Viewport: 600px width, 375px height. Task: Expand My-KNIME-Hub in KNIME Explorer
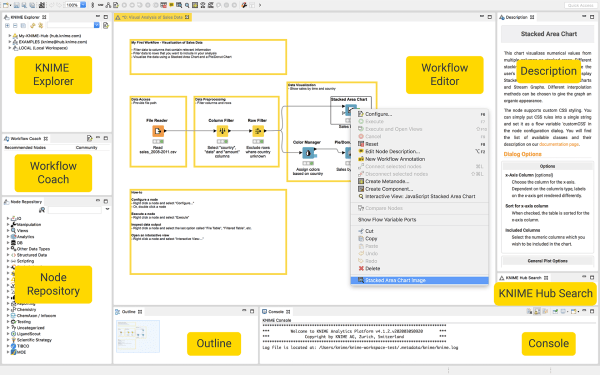tap(10, 36)
